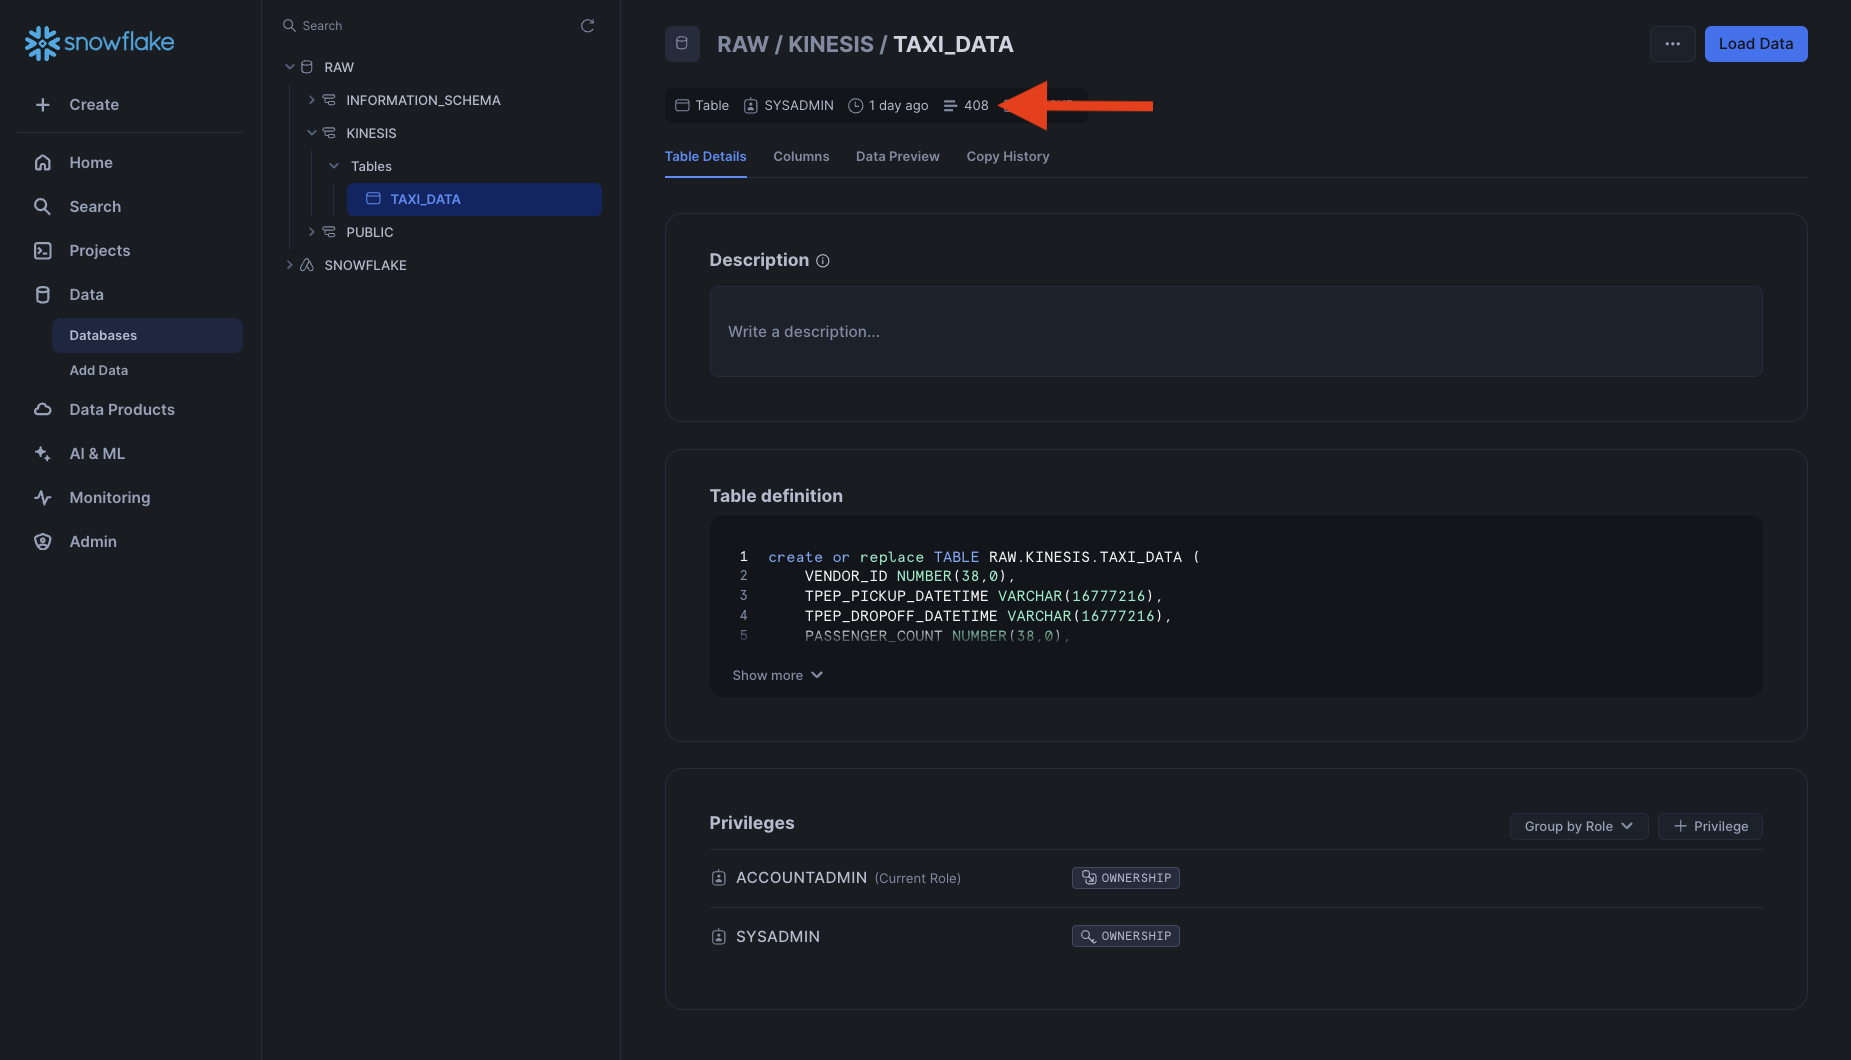
Task: Click KINESIS in the breadcrumb title
Action: click(x=831, y=44)
